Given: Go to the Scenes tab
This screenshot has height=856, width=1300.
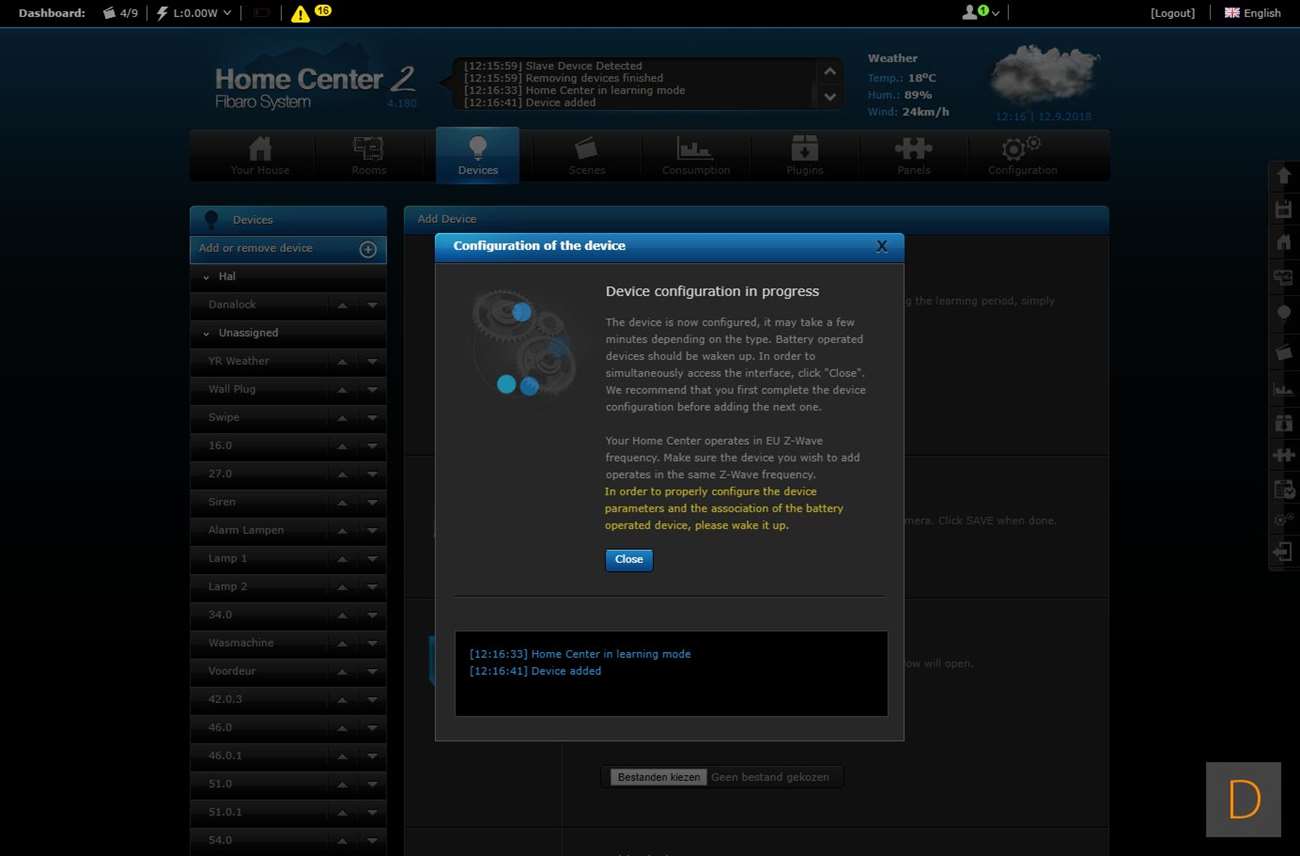Looking at the screenshot, I should tap(587, 156).
